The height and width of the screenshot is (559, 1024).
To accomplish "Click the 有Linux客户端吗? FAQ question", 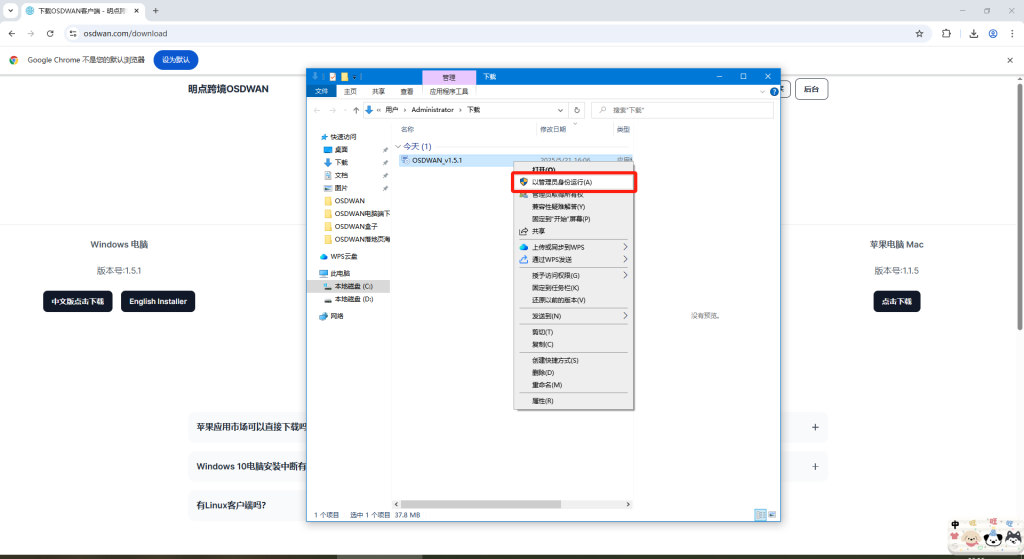I will point(231,505).
